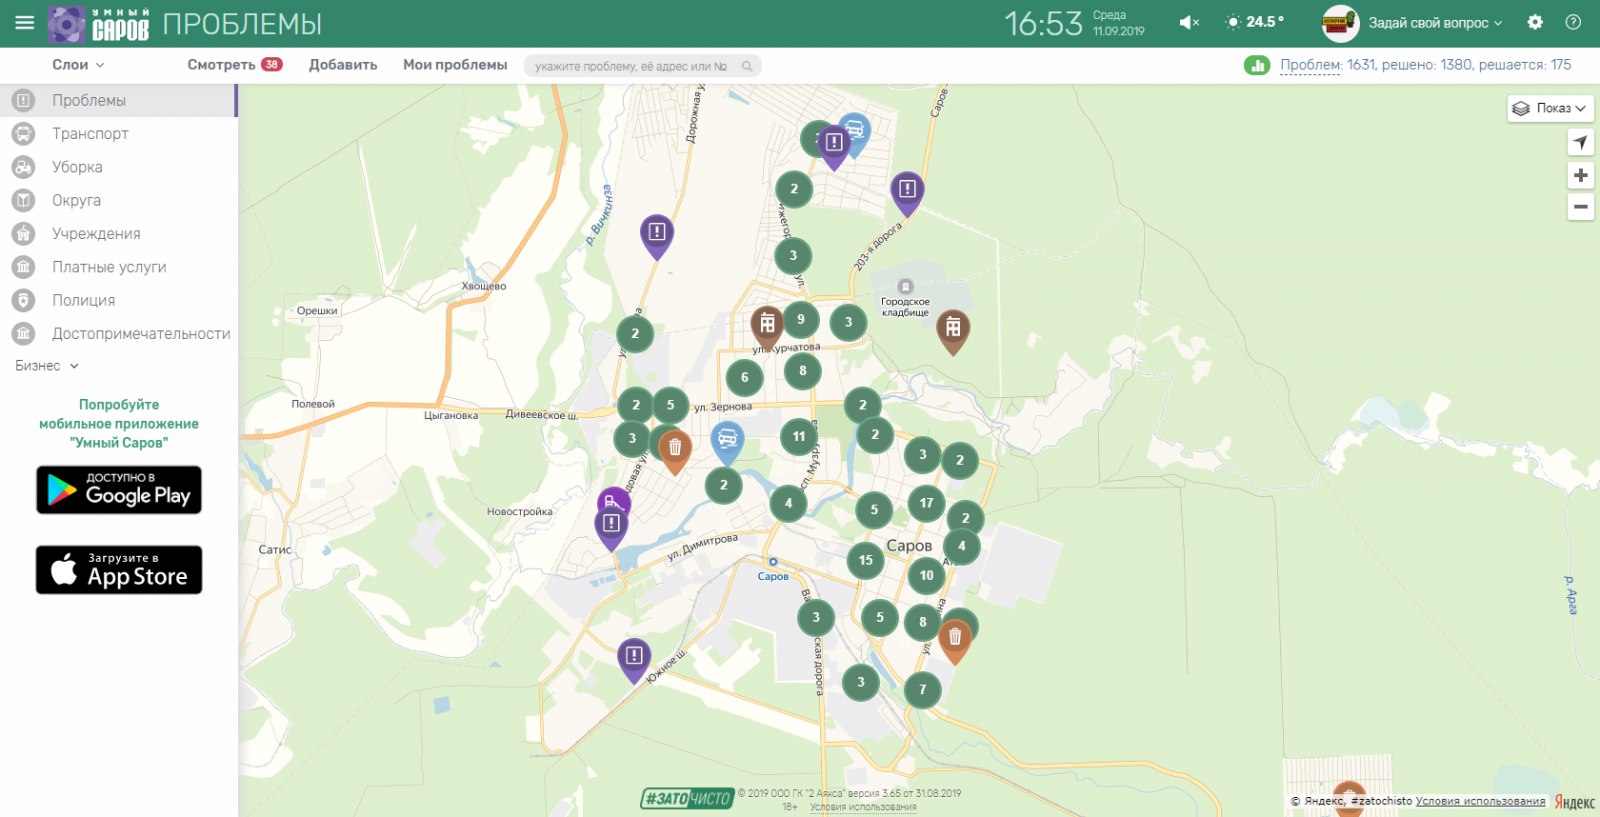Expand the Бизнес section
1600x817 pixels.
pyautogui.click(x=46, y=366)
